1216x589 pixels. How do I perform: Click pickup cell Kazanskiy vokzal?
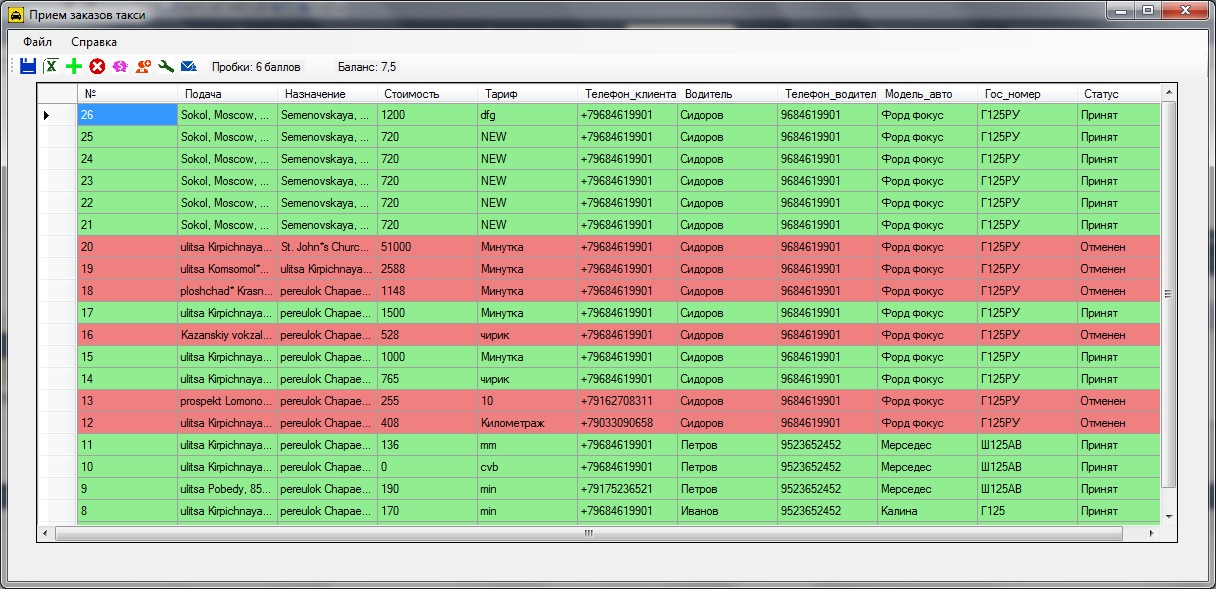pyautogui.click(x=227, y=335)
